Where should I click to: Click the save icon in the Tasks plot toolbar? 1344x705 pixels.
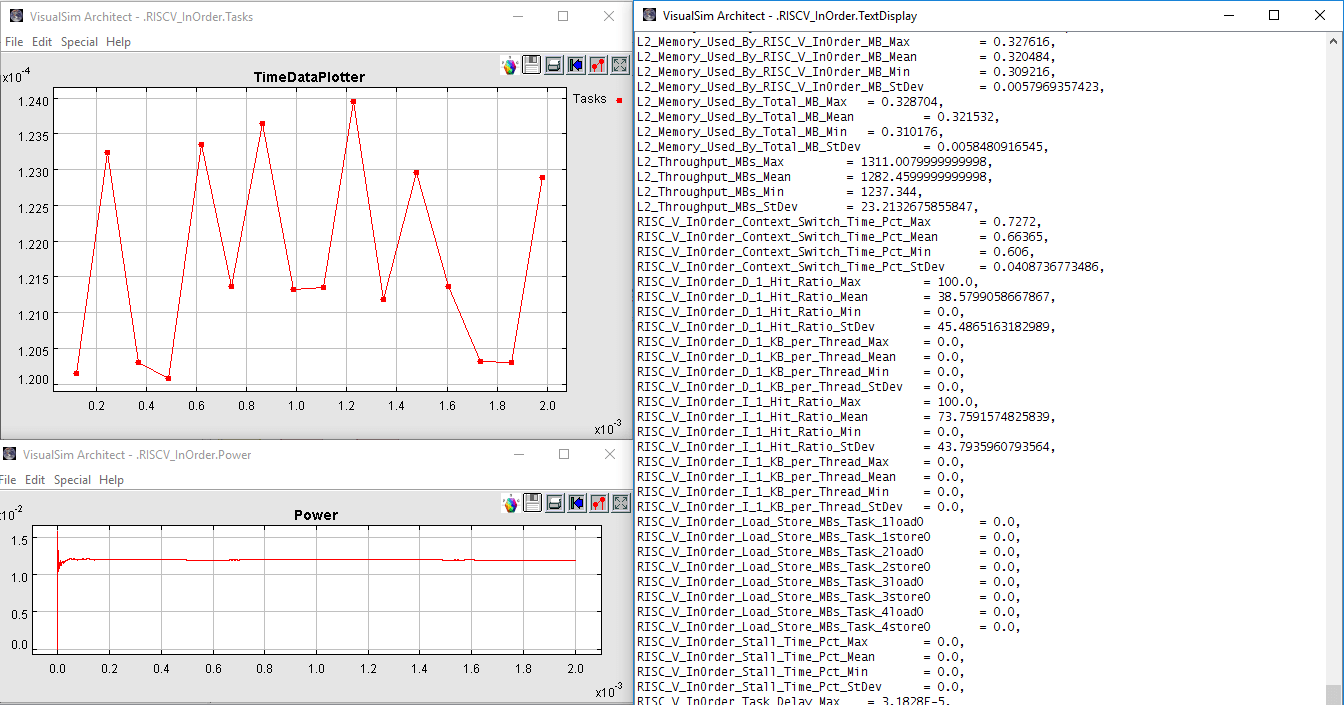point(532,65)
